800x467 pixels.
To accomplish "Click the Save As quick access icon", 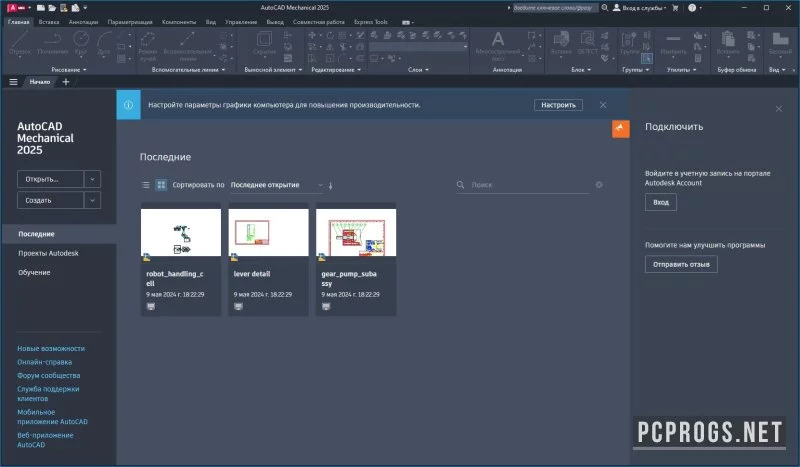I will [75, 8].
